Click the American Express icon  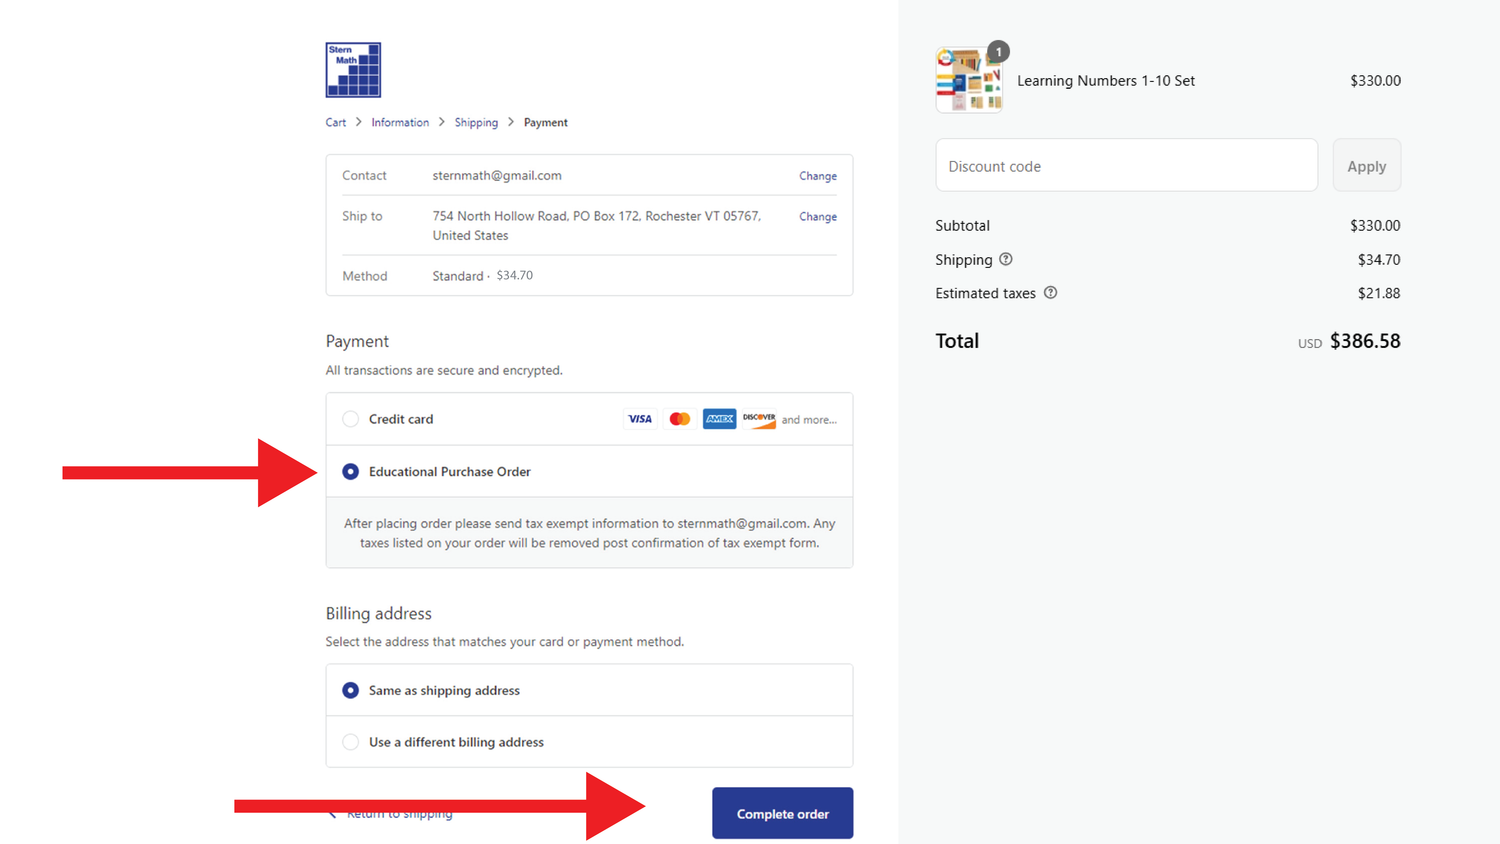pyautogui.click(x=719, y=419)
